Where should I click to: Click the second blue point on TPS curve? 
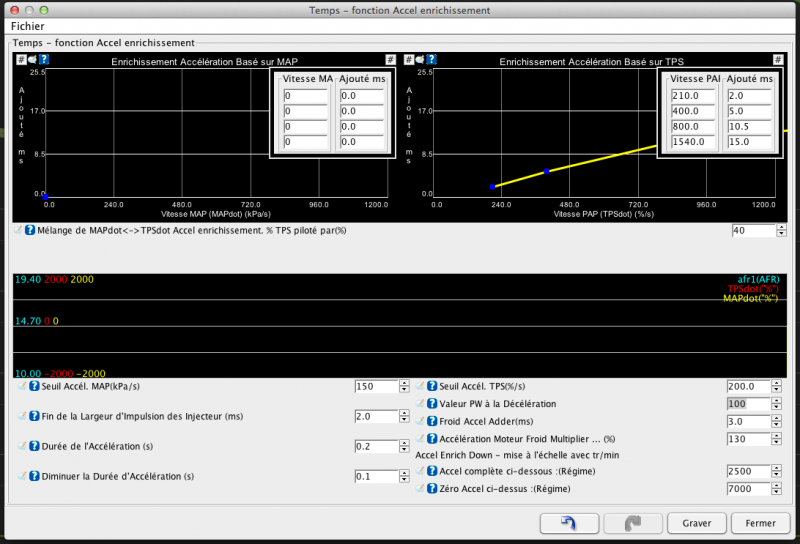coord(546,171)
